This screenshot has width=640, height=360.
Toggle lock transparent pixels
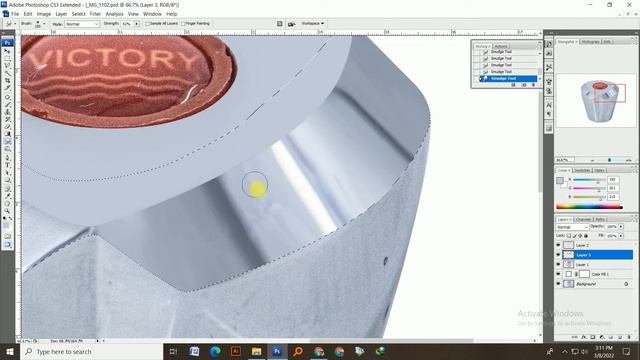pos(569,236)
